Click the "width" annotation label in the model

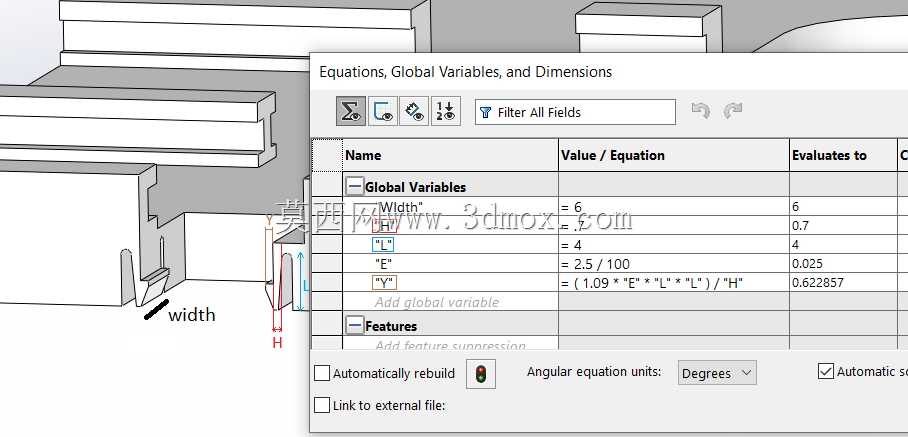click(x=192, y=315)
